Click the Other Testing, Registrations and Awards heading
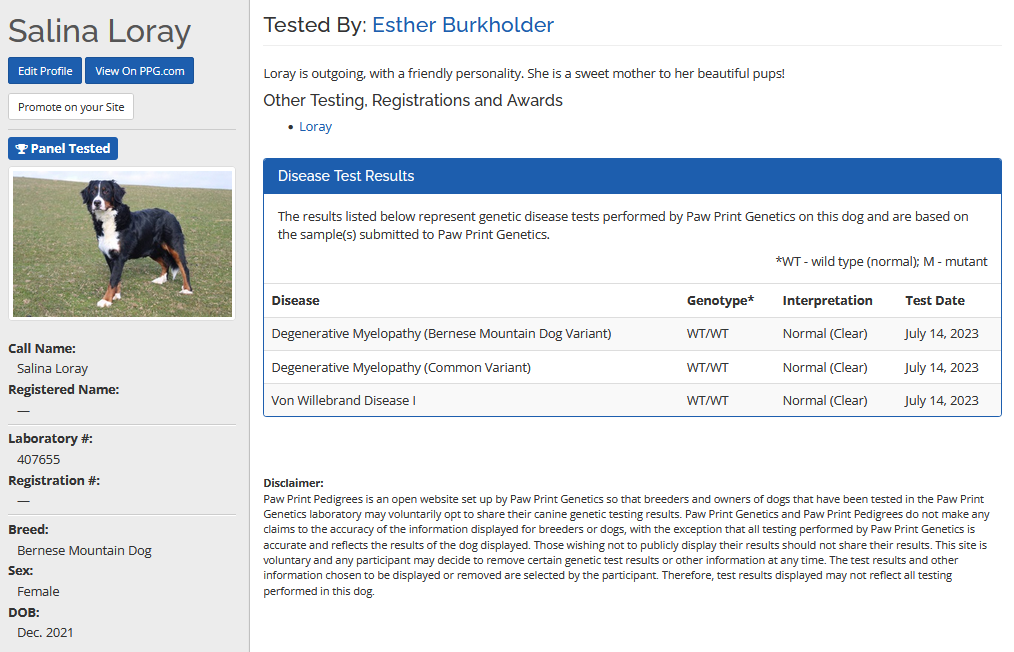This screenshot has width=1014, height=652. tap(413, 100)
